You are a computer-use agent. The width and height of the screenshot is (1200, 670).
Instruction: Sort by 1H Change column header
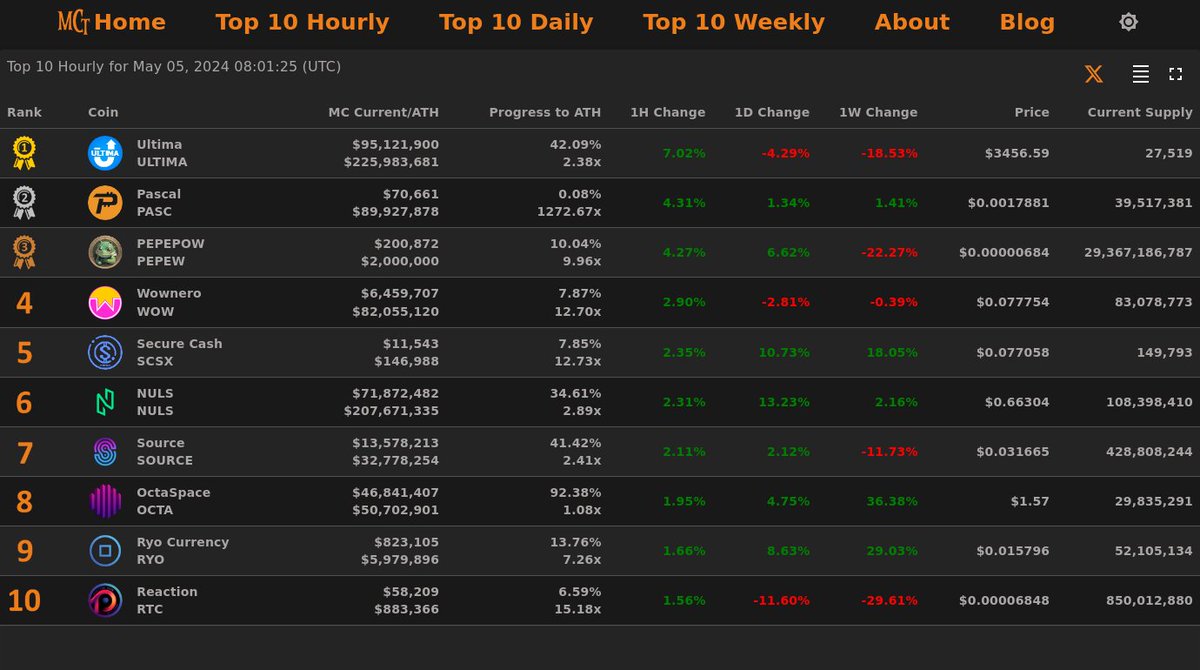(x=668, y=112)
